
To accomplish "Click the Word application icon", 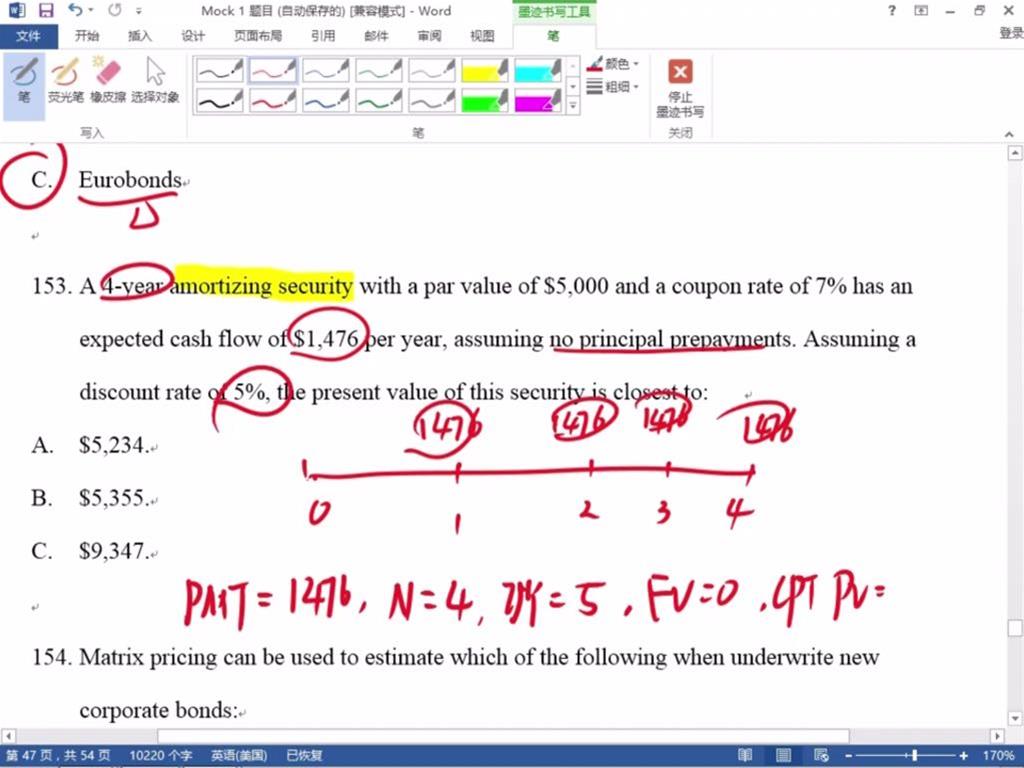I will 16,10.
